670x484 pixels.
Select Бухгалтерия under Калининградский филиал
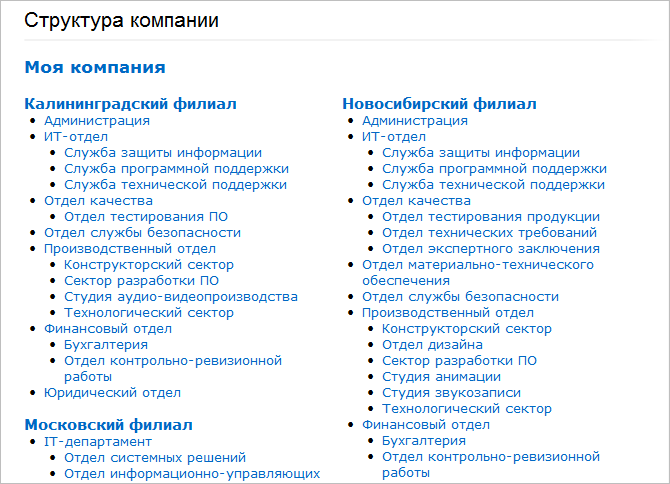(x=106, y=345)
